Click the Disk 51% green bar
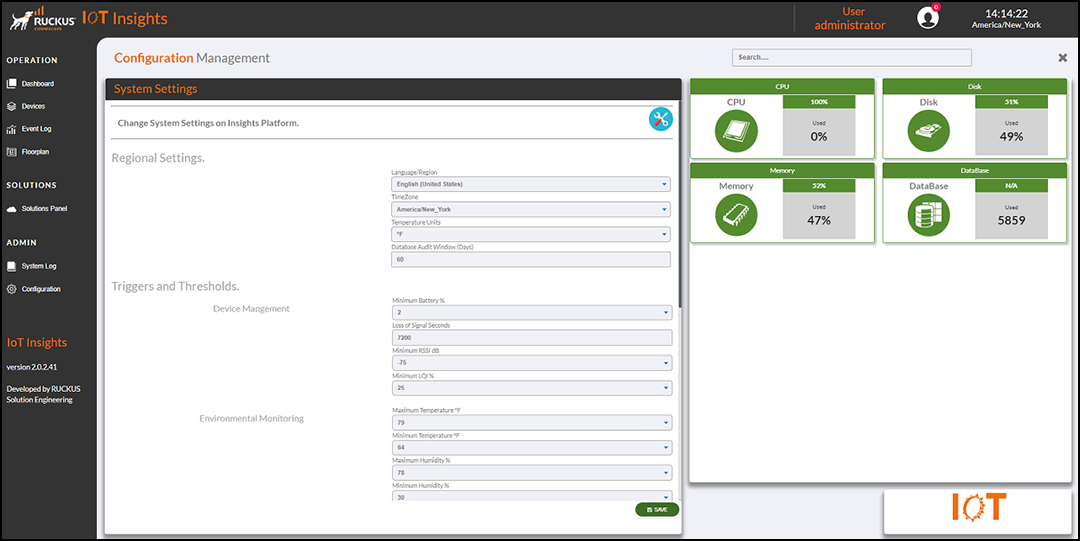Image resolution: width=1080 pixels, height=541 pixels. (x=1011, y=102)
